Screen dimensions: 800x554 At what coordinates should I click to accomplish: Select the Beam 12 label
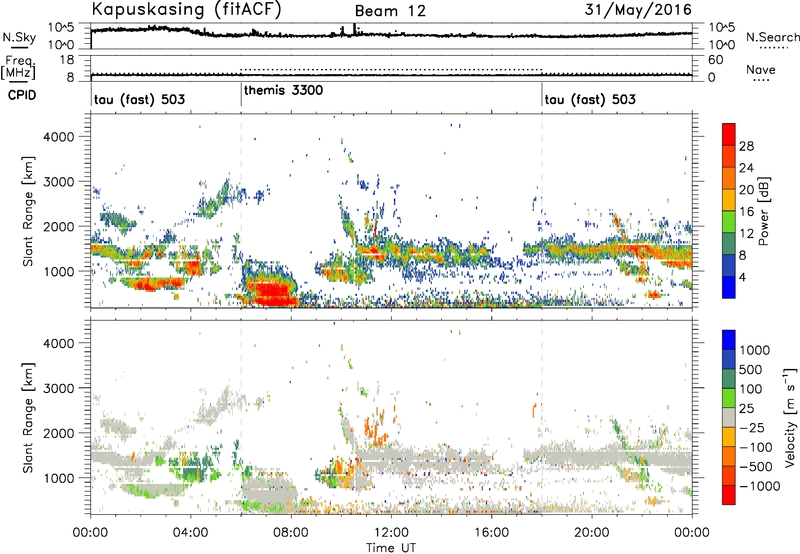[x=390, y=11]
